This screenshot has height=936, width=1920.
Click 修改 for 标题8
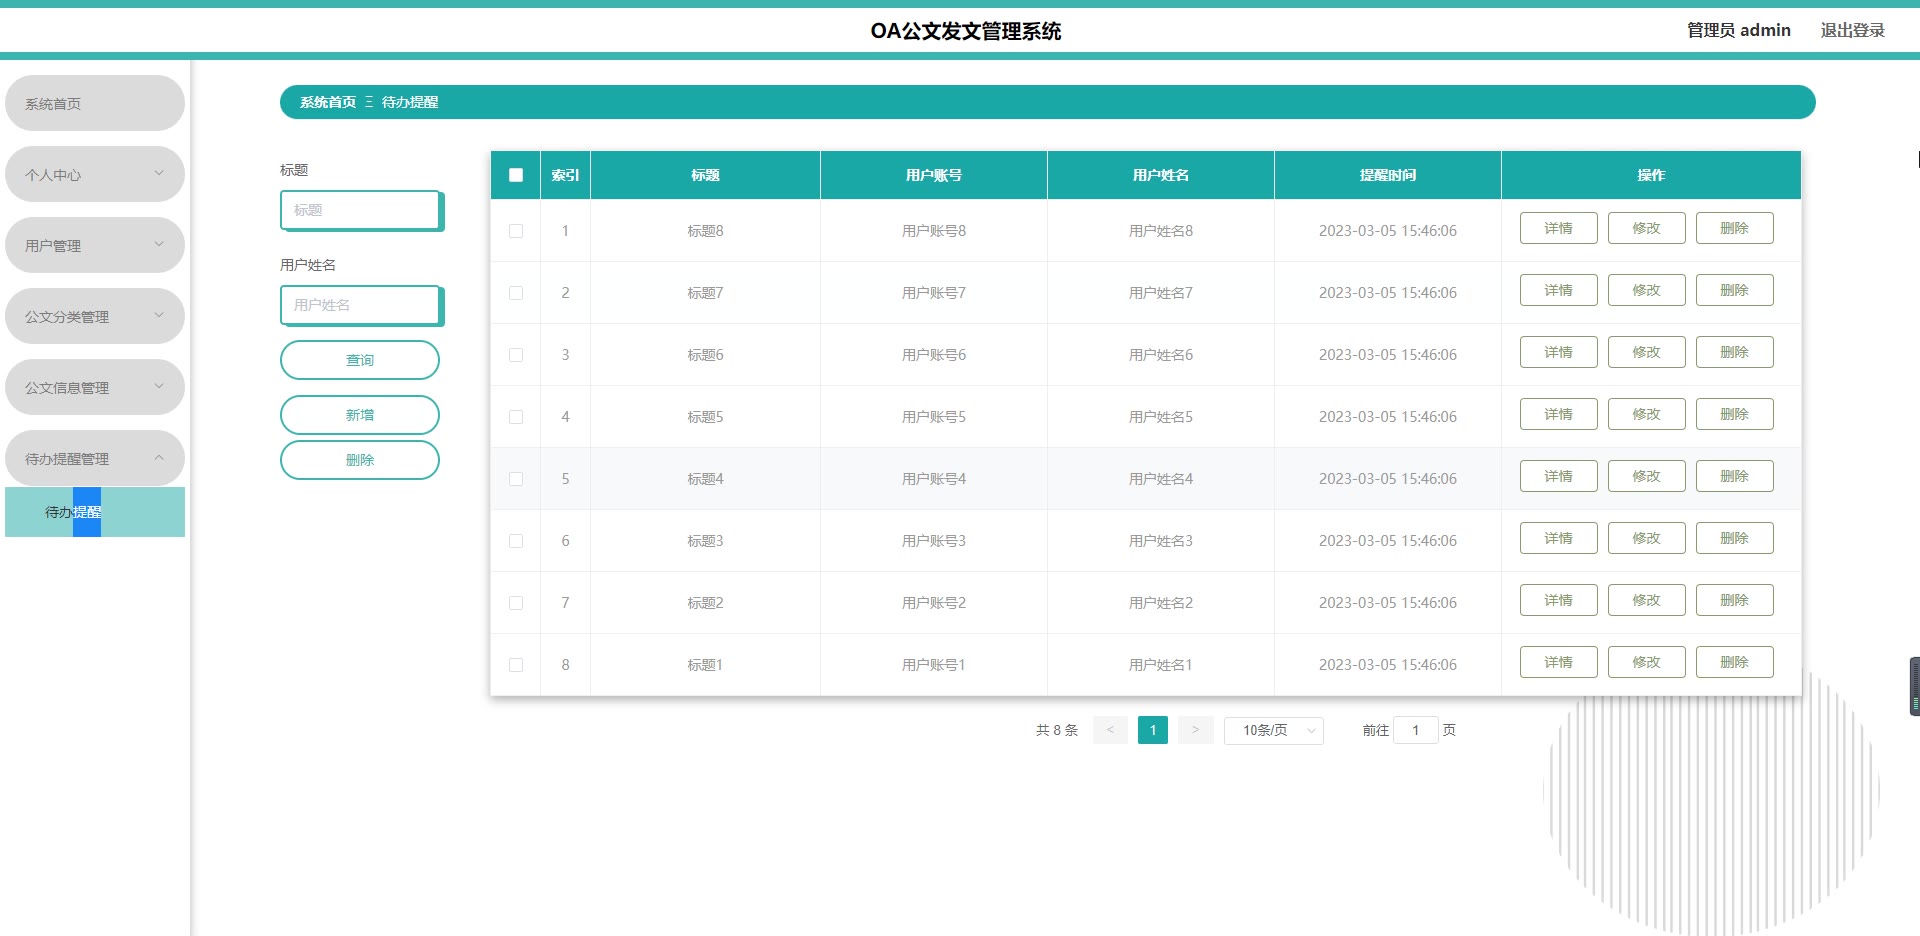coord(1646,228)
